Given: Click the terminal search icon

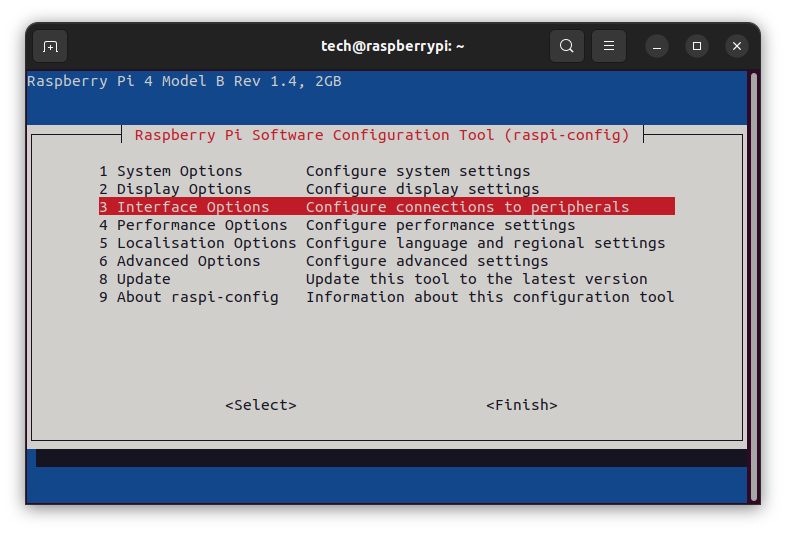Looking at the screenshot, I should [x=566, y=46].
